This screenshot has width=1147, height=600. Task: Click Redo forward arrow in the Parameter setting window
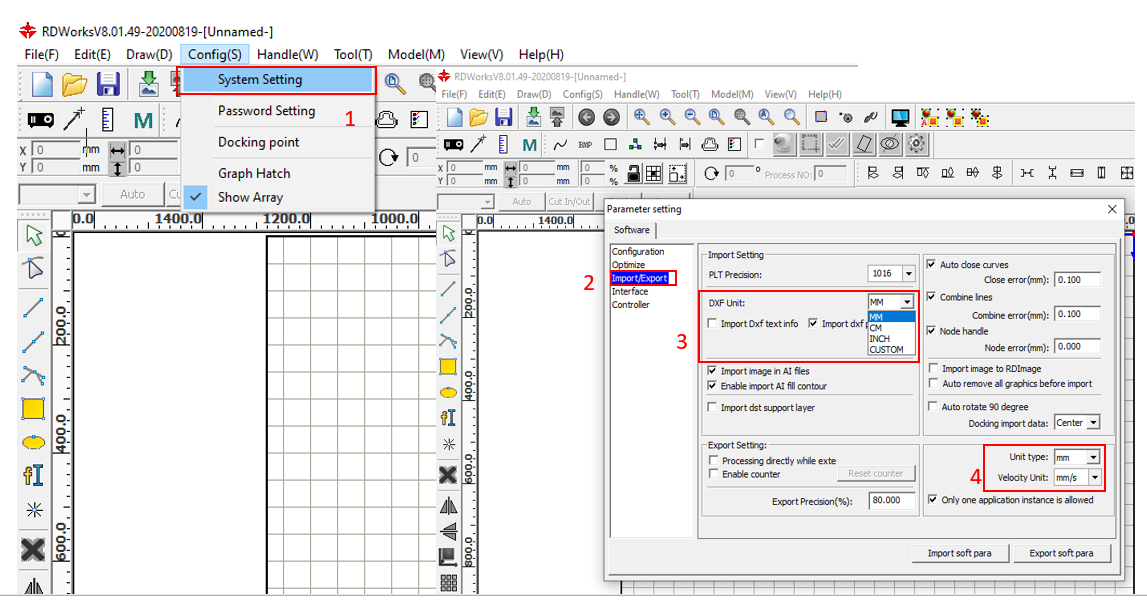(612, 117)
